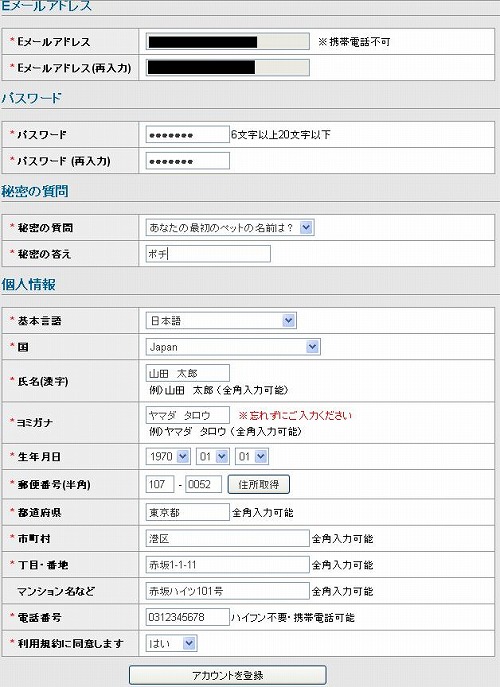Click the 電話番号 phone number field
Viewport: 500px width, 687px height.
188,617
